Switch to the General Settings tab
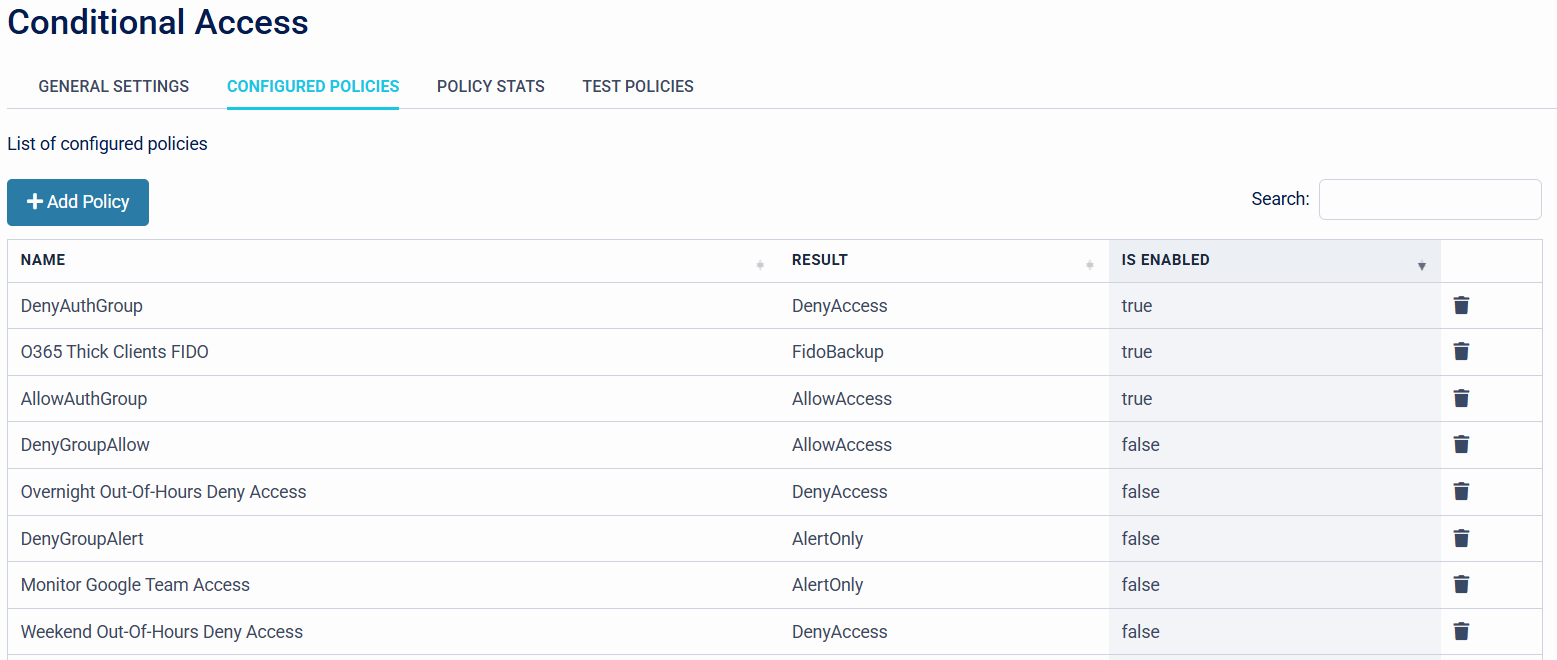The width and height of the screenshot is (1557, 660). click(113, 86)
